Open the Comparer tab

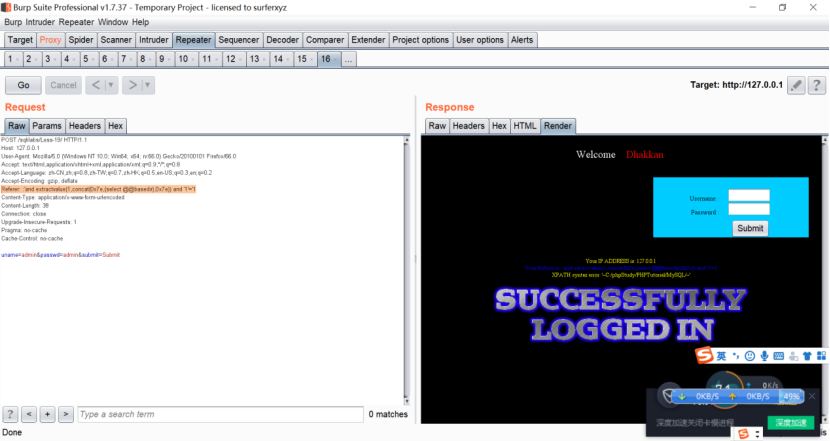tap(325, 40)
